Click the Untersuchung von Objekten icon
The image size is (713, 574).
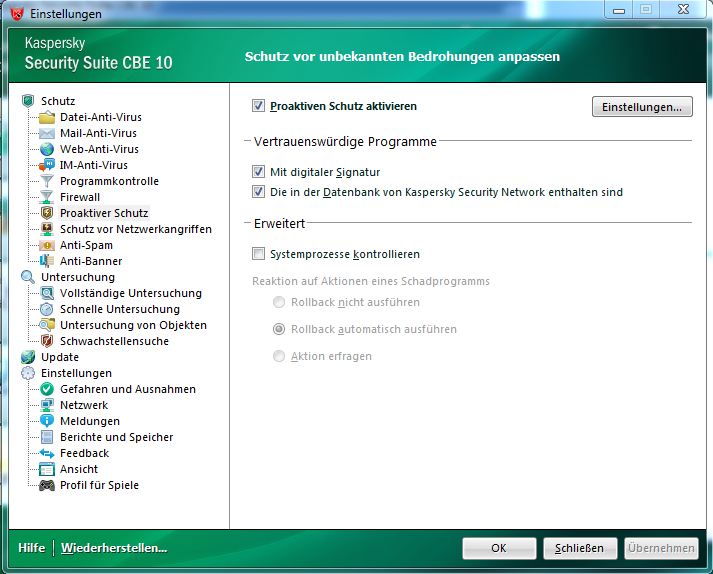click(47, 325)
